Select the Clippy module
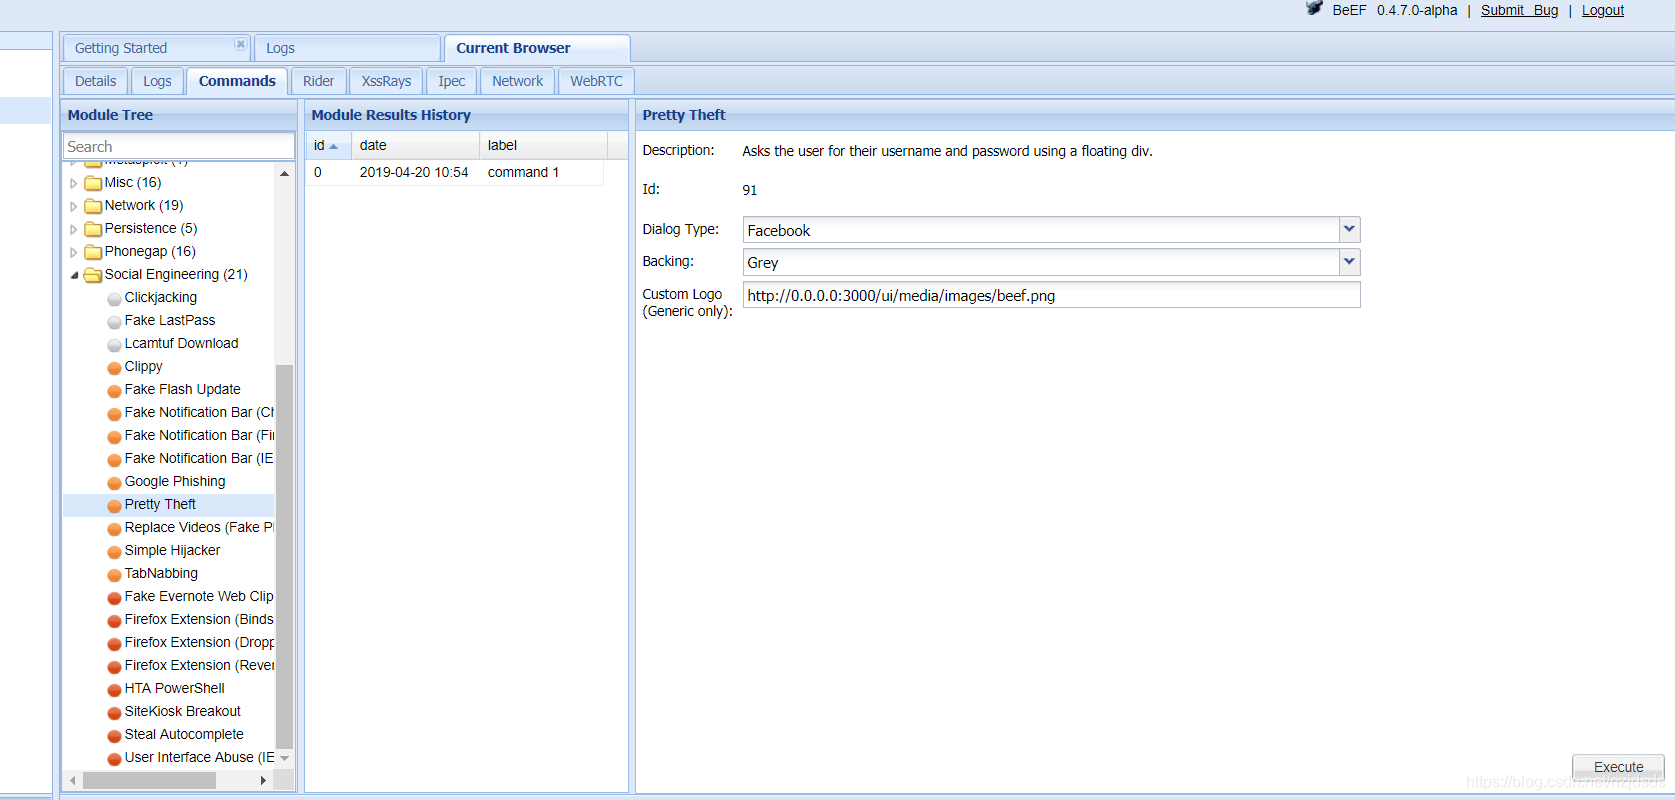Image resolution: width=1675 pixels, height=800 pixels. [x=143, y=366]
